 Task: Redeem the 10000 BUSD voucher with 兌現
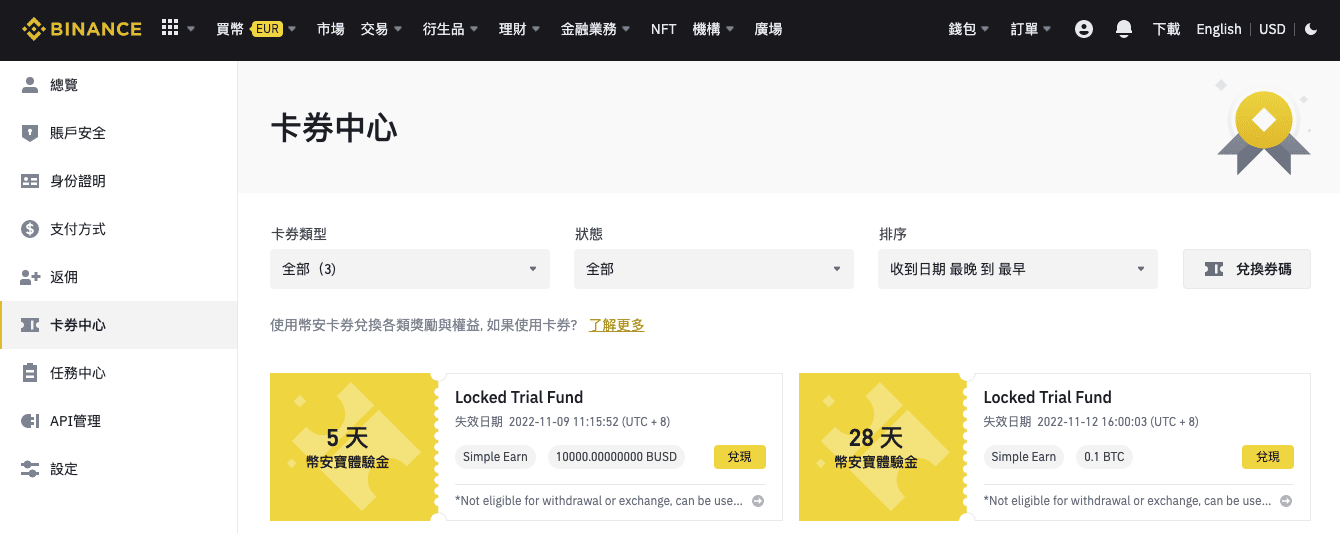[x=740, y=457]
